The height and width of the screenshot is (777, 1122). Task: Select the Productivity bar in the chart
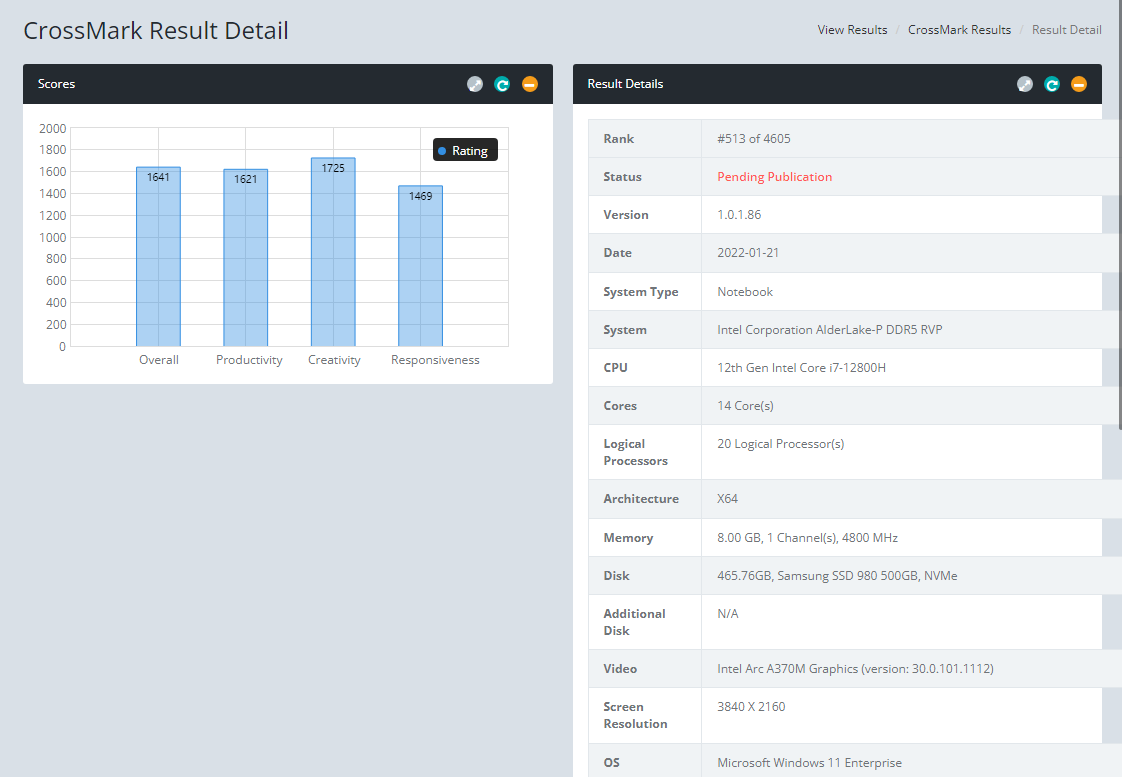coord(246,260)
